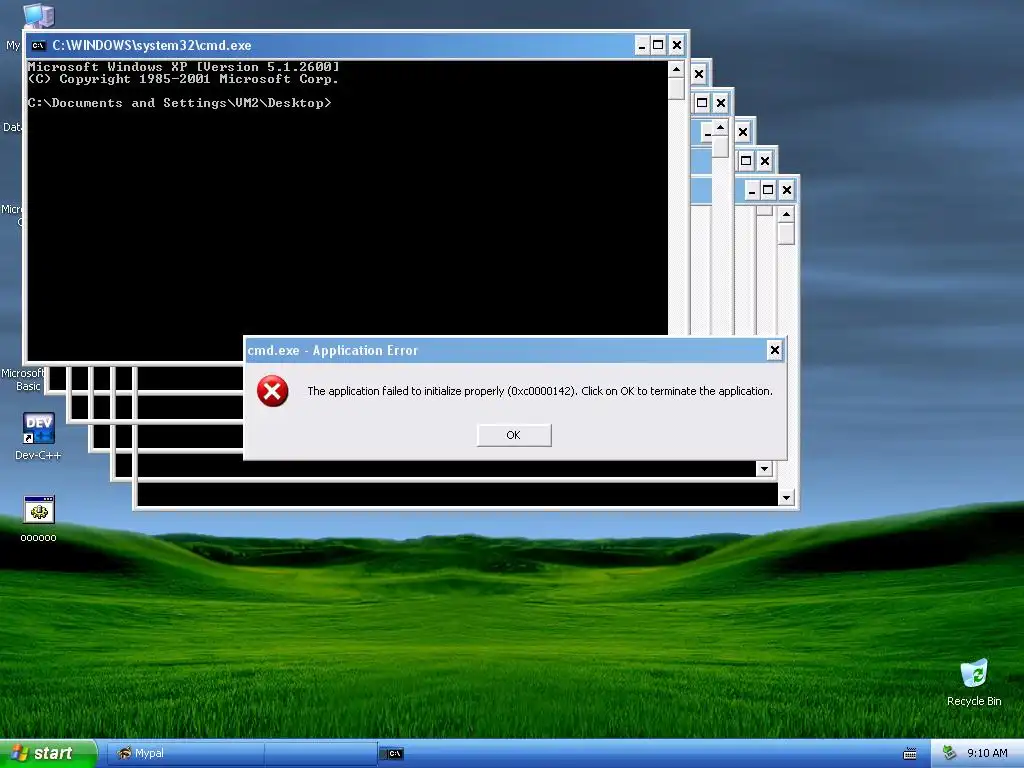Minimize the front cmd.exe window
The height and width of the screenshot is (768, 1024).
(642, 45)
